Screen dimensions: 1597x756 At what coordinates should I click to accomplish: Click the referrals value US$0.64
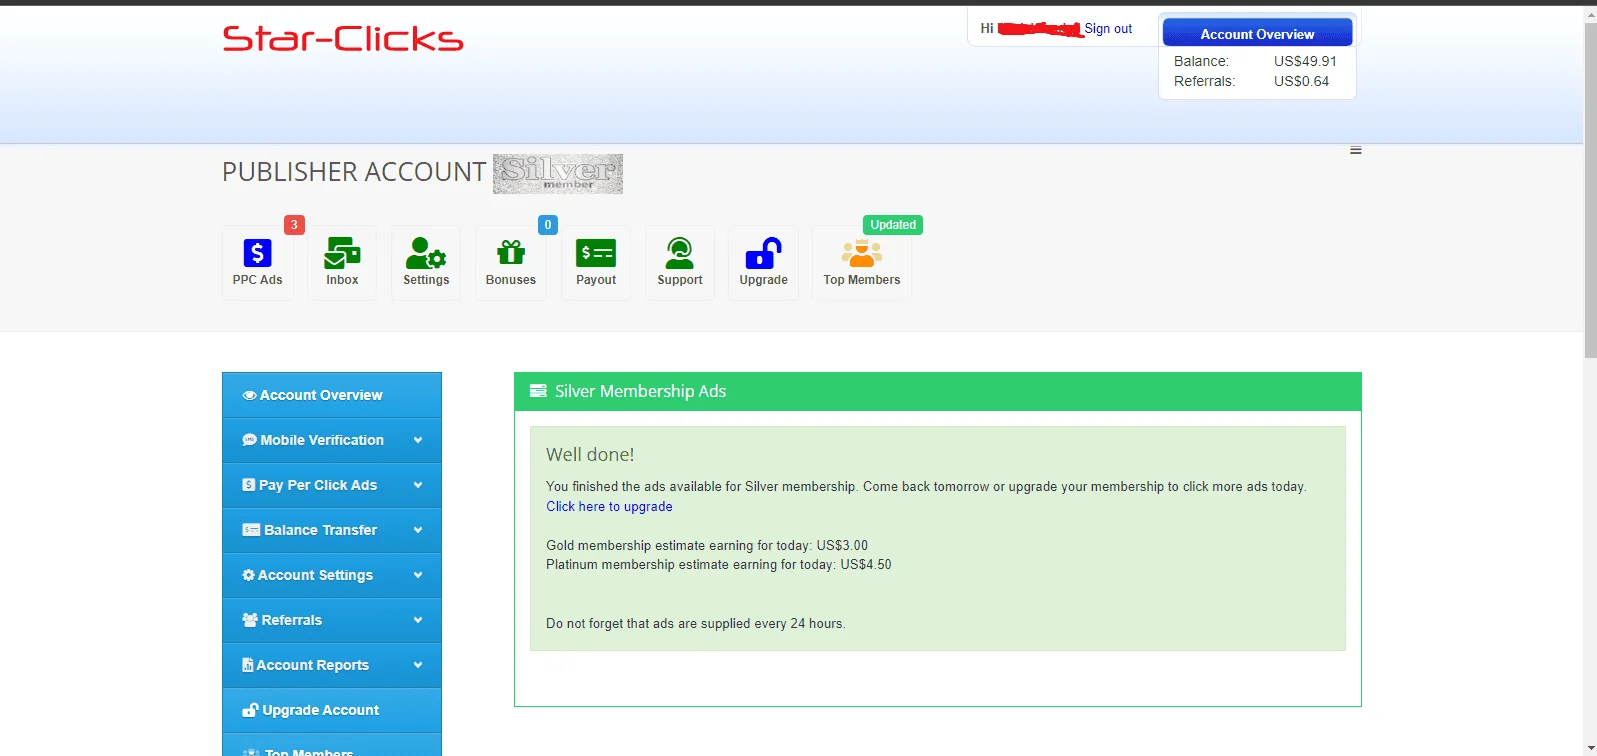pyautogui.click(x=1301, y=81)
